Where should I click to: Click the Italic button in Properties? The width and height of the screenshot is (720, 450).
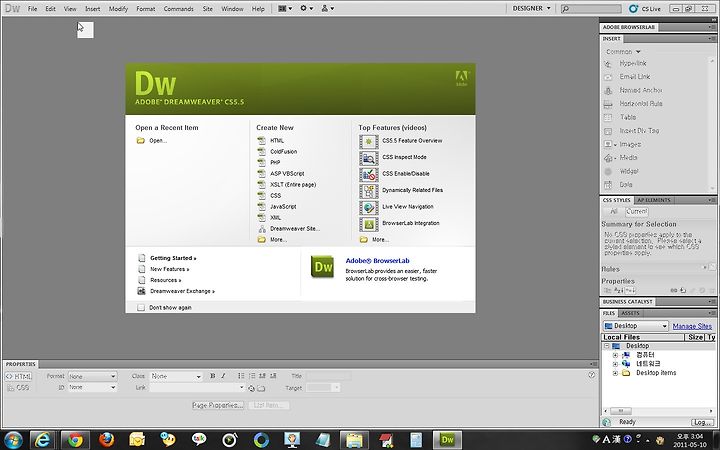(x=223, y=376)
